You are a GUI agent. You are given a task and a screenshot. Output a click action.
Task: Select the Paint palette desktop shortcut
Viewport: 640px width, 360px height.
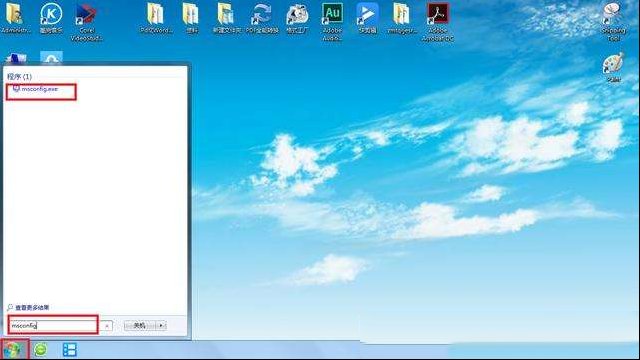[613, 67]
